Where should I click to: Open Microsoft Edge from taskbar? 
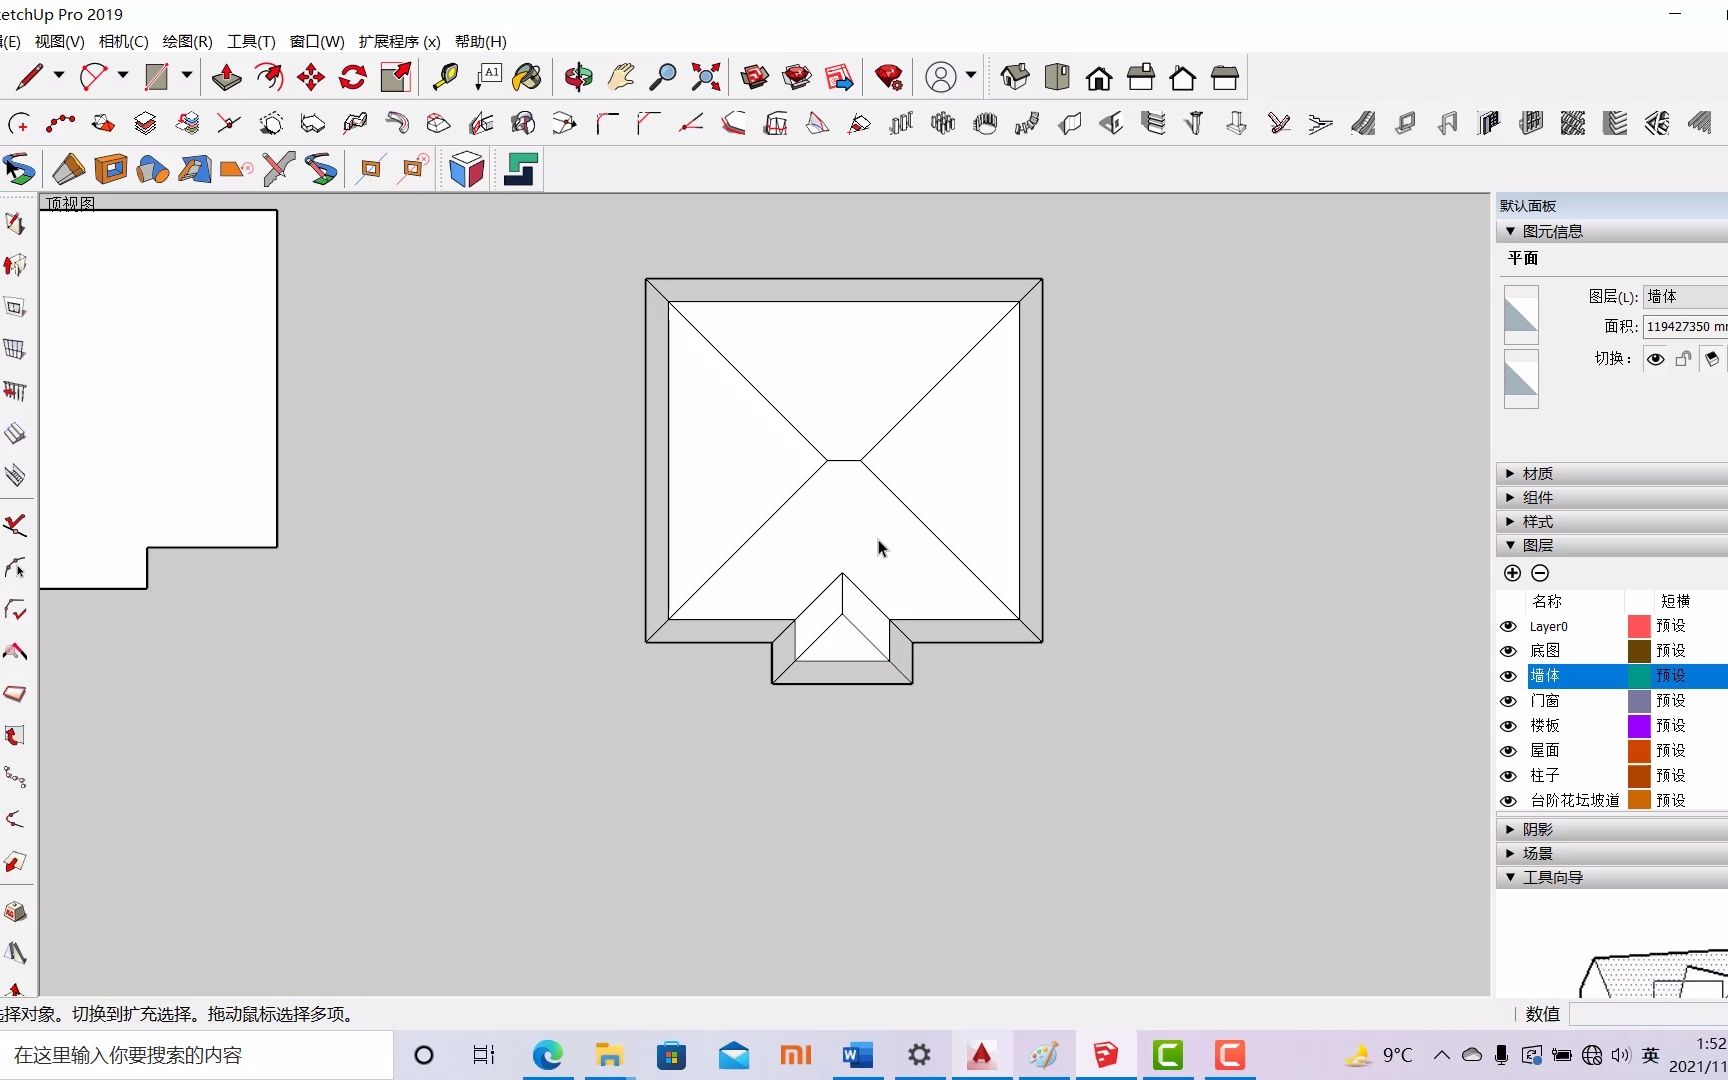coord(547,1055)
